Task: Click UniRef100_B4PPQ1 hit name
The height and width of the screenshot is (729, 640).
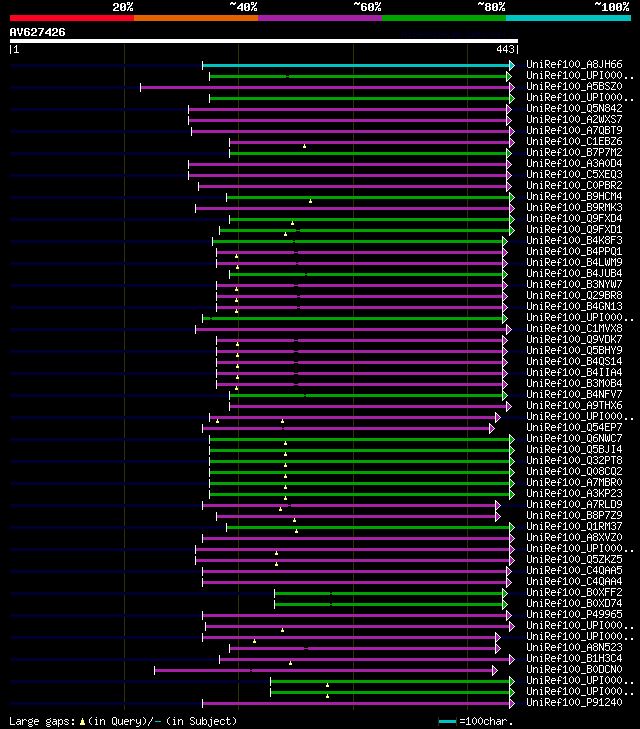Action: point(574,252)
